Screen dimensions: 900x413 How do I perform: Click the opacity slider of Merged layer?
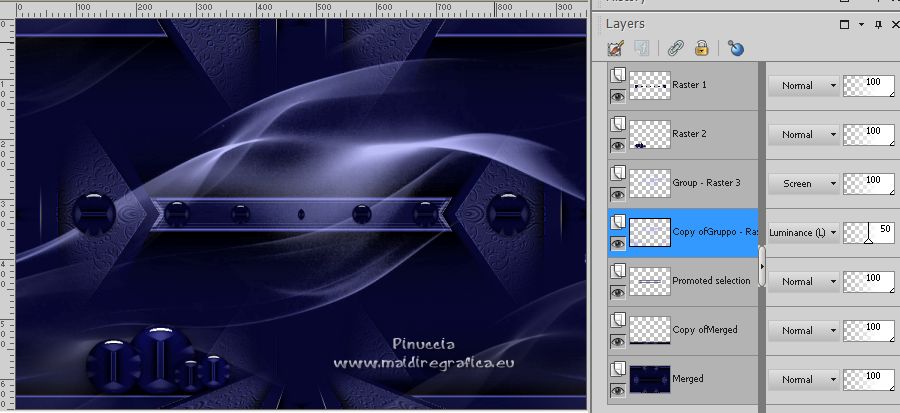[x=869, y=380]
